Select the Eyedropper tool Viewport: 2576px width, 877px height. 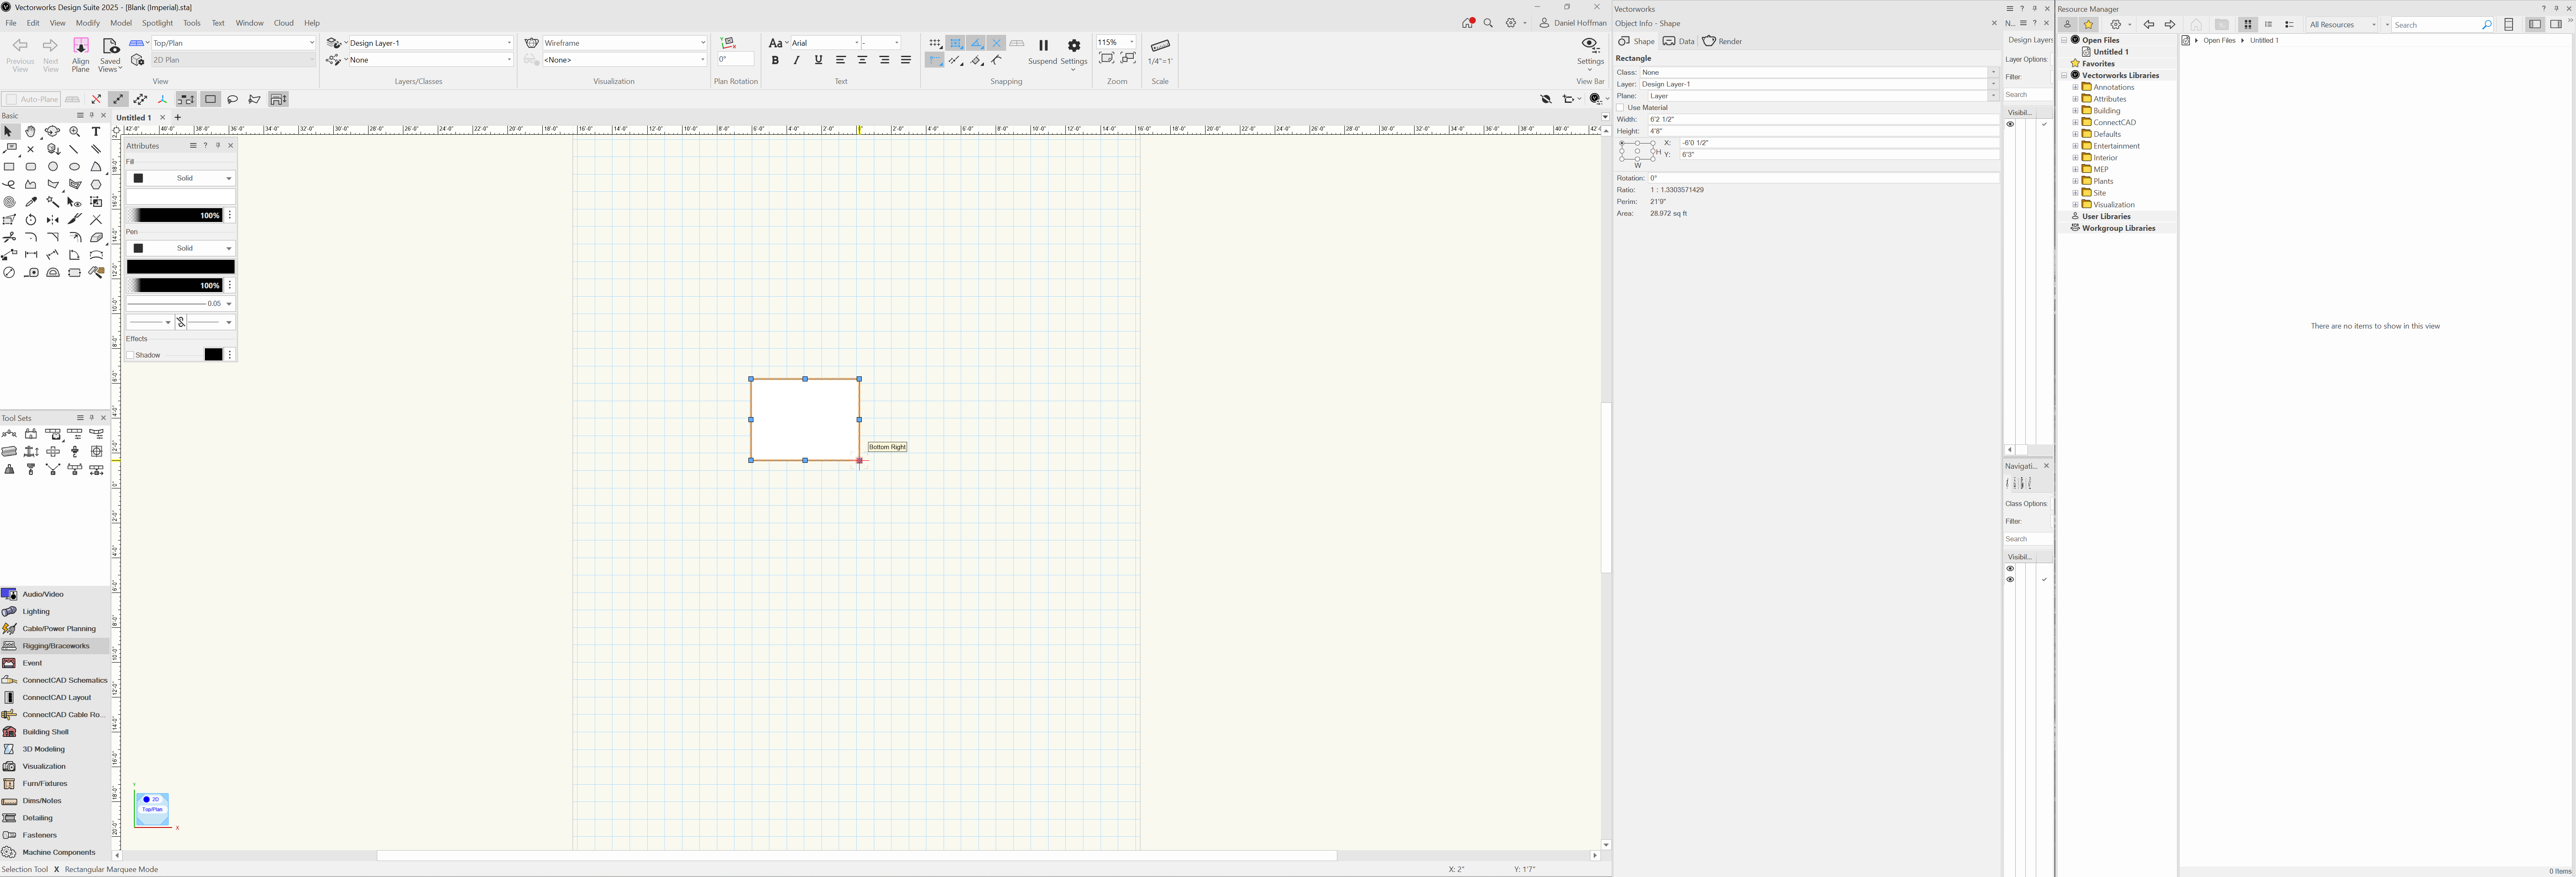tap(31, 202)
